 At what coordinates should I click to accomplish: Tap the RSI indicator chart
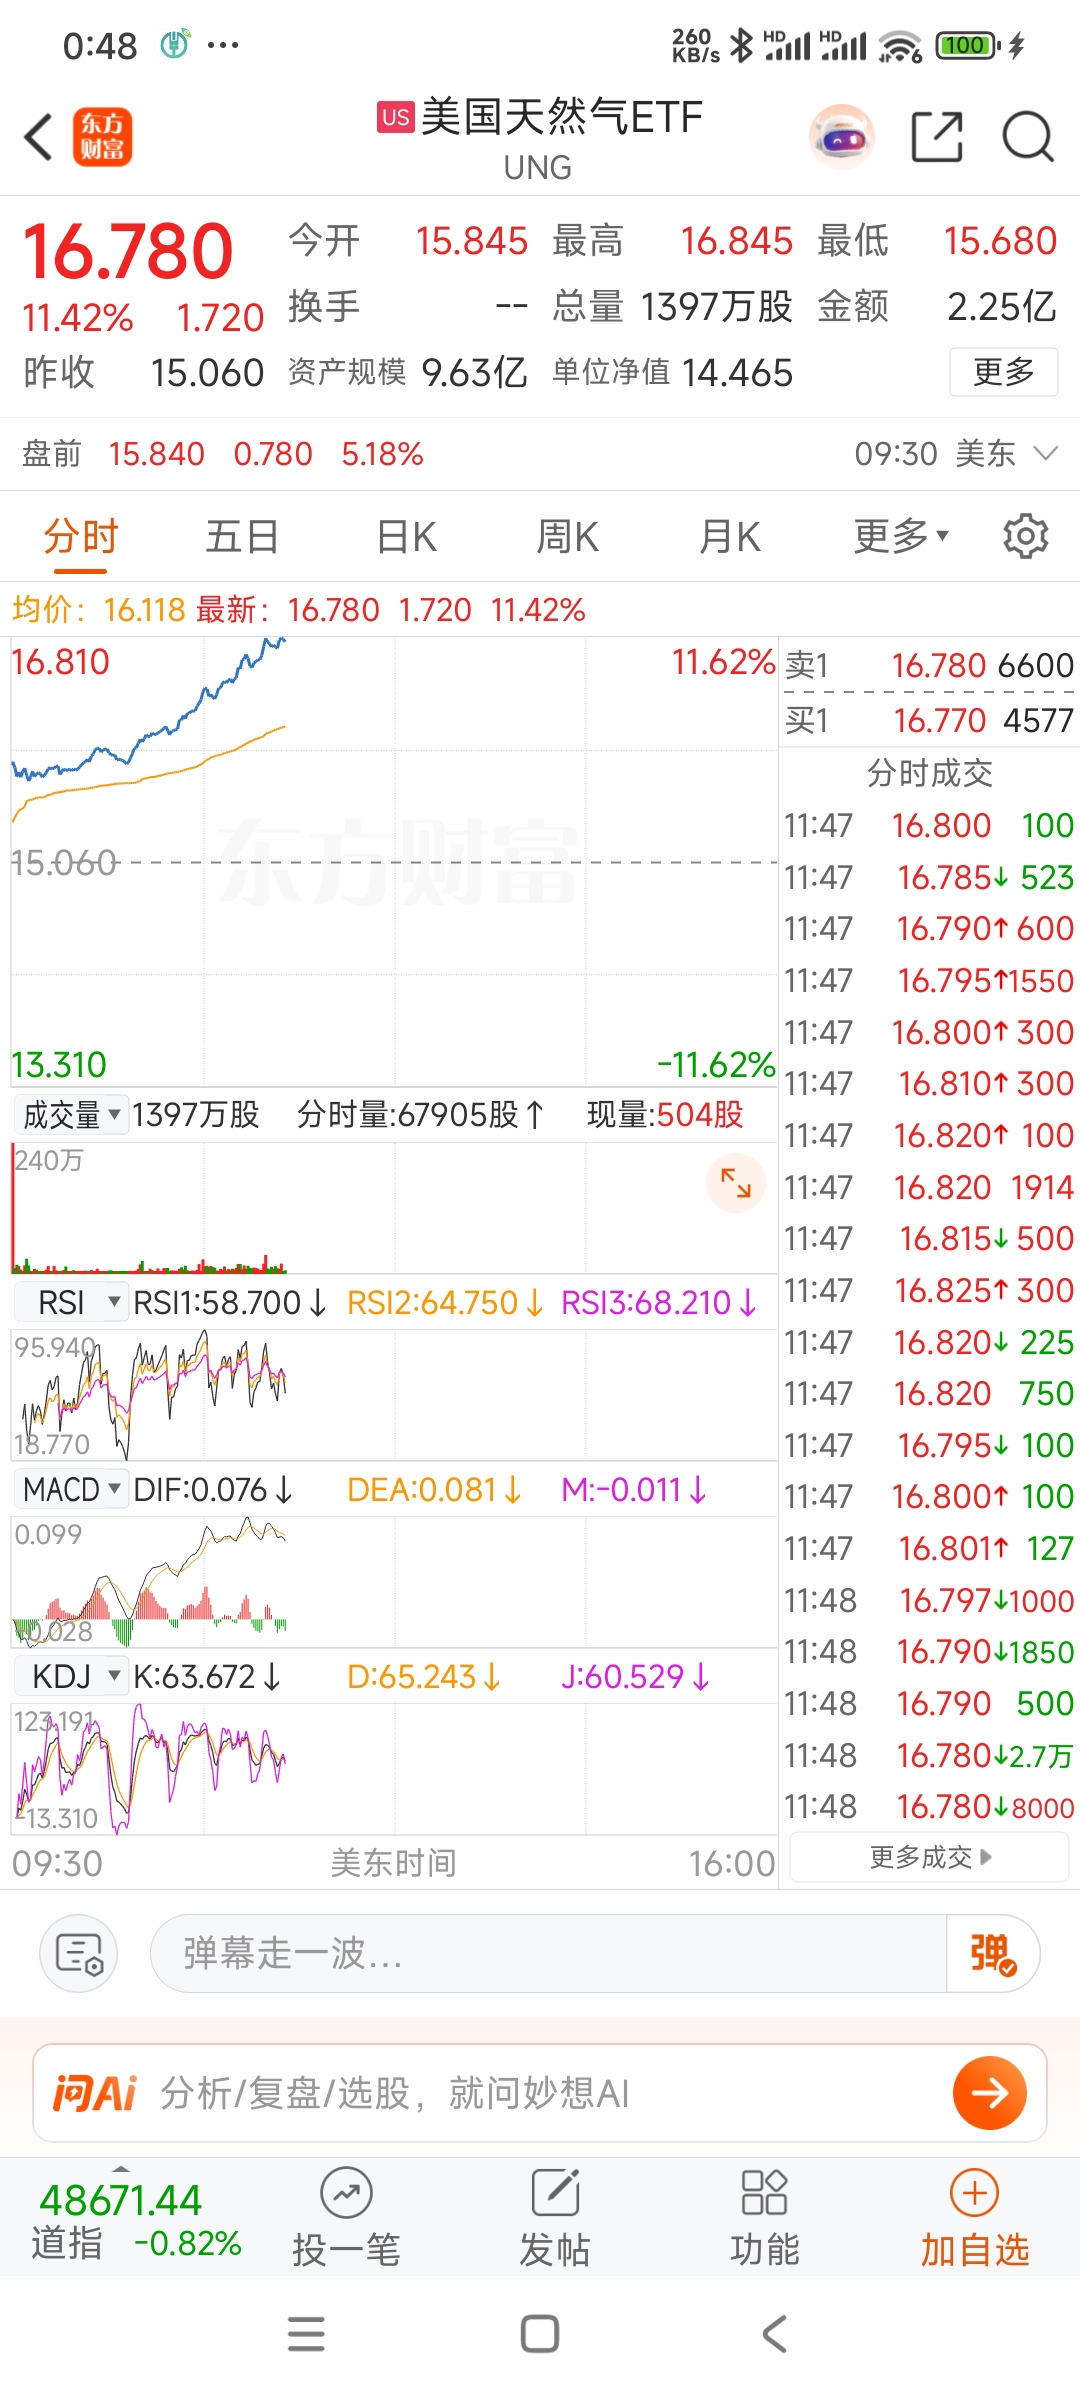[394, 1395]
